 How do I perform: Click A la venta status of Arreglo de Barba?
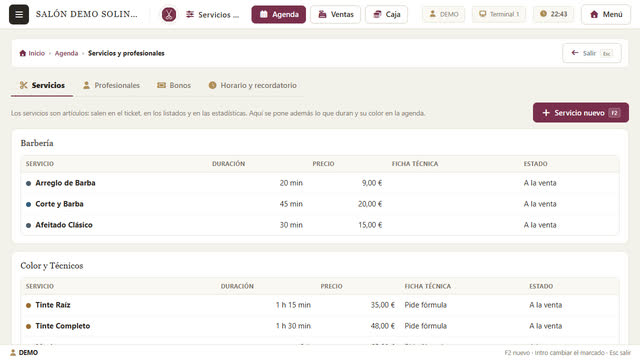coord(540,183)
